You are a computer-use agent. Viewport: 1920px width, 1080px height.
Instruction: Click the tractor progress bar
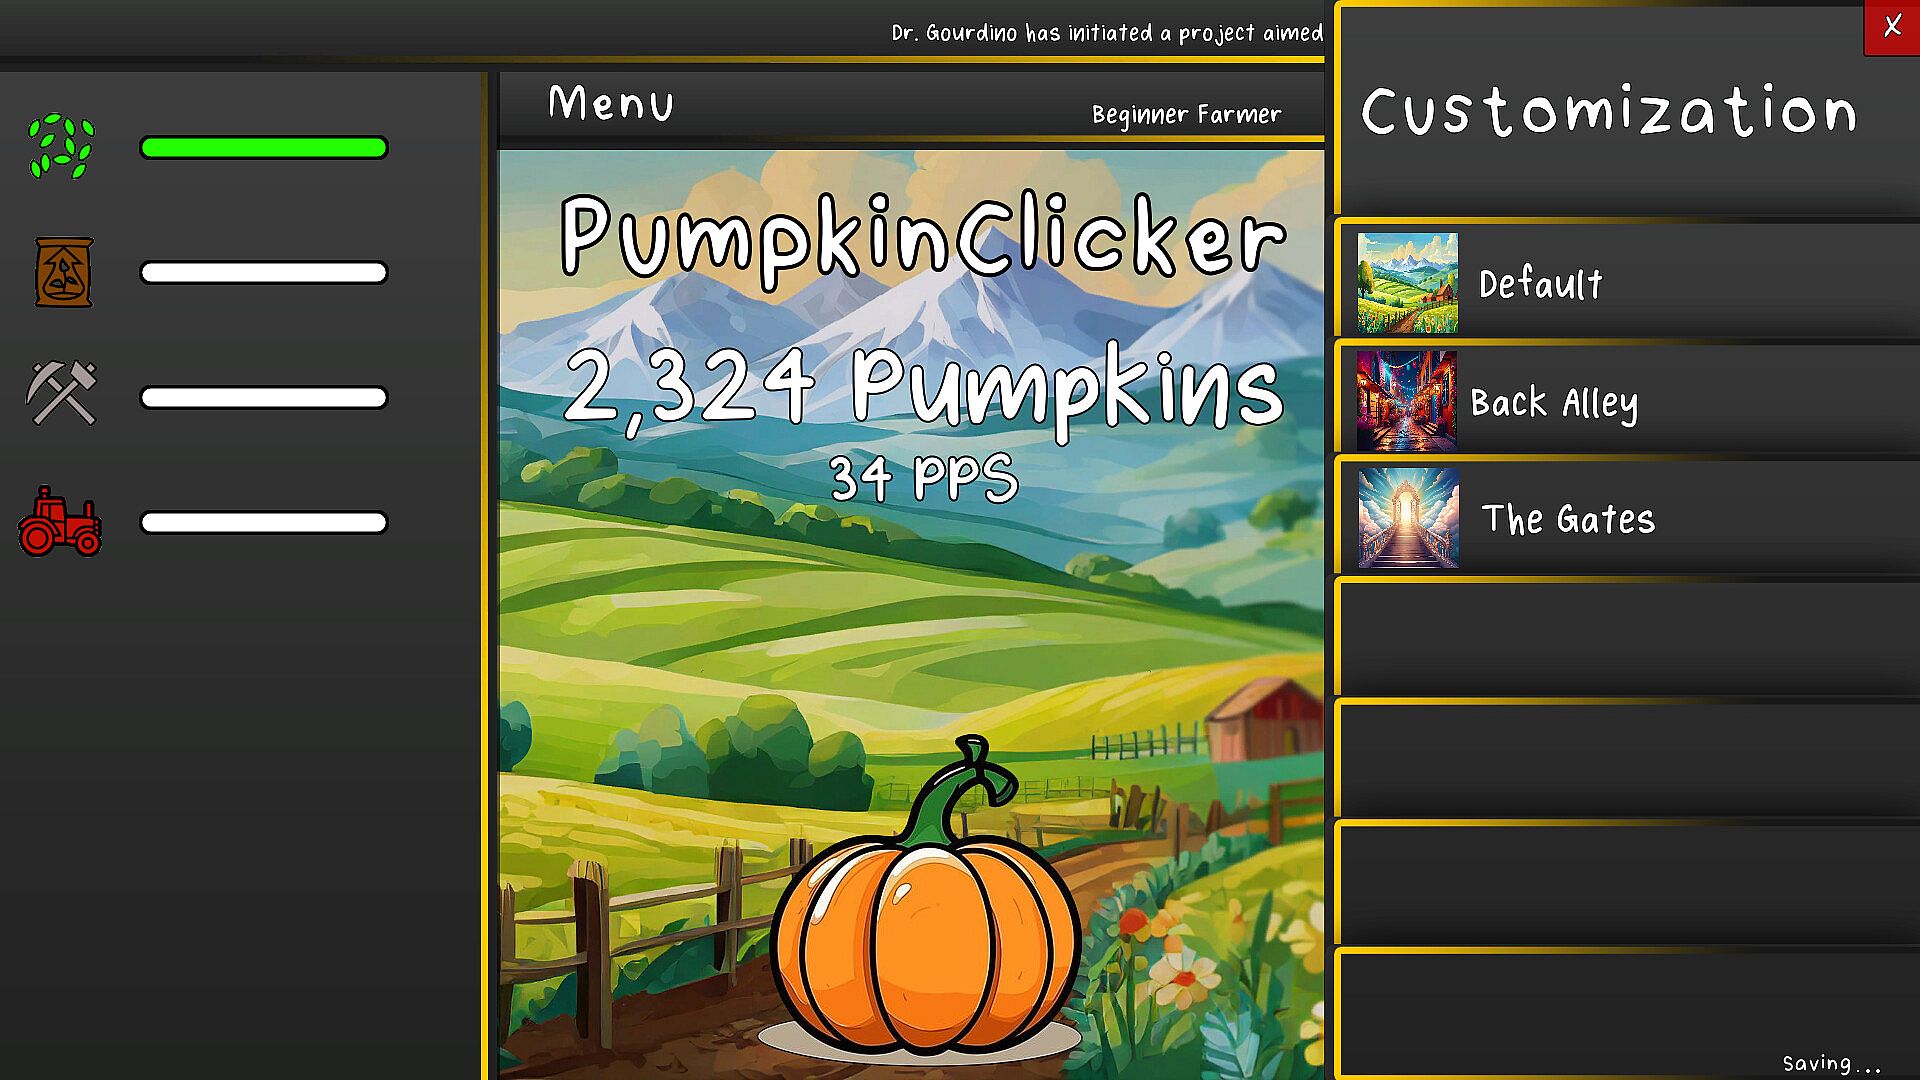(x=264, y=523)
